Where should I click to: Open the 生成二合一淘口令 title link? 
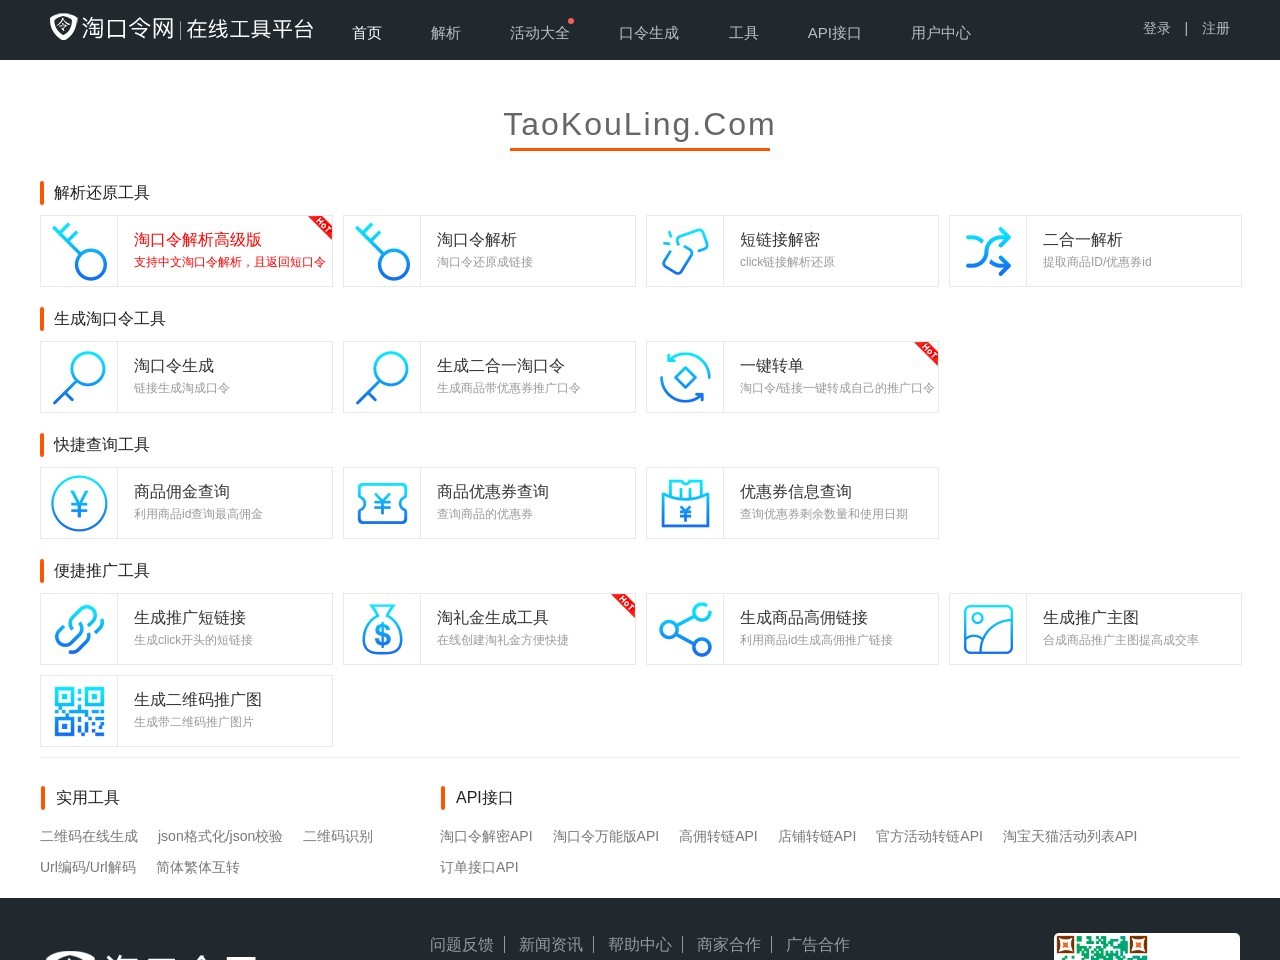501,366
